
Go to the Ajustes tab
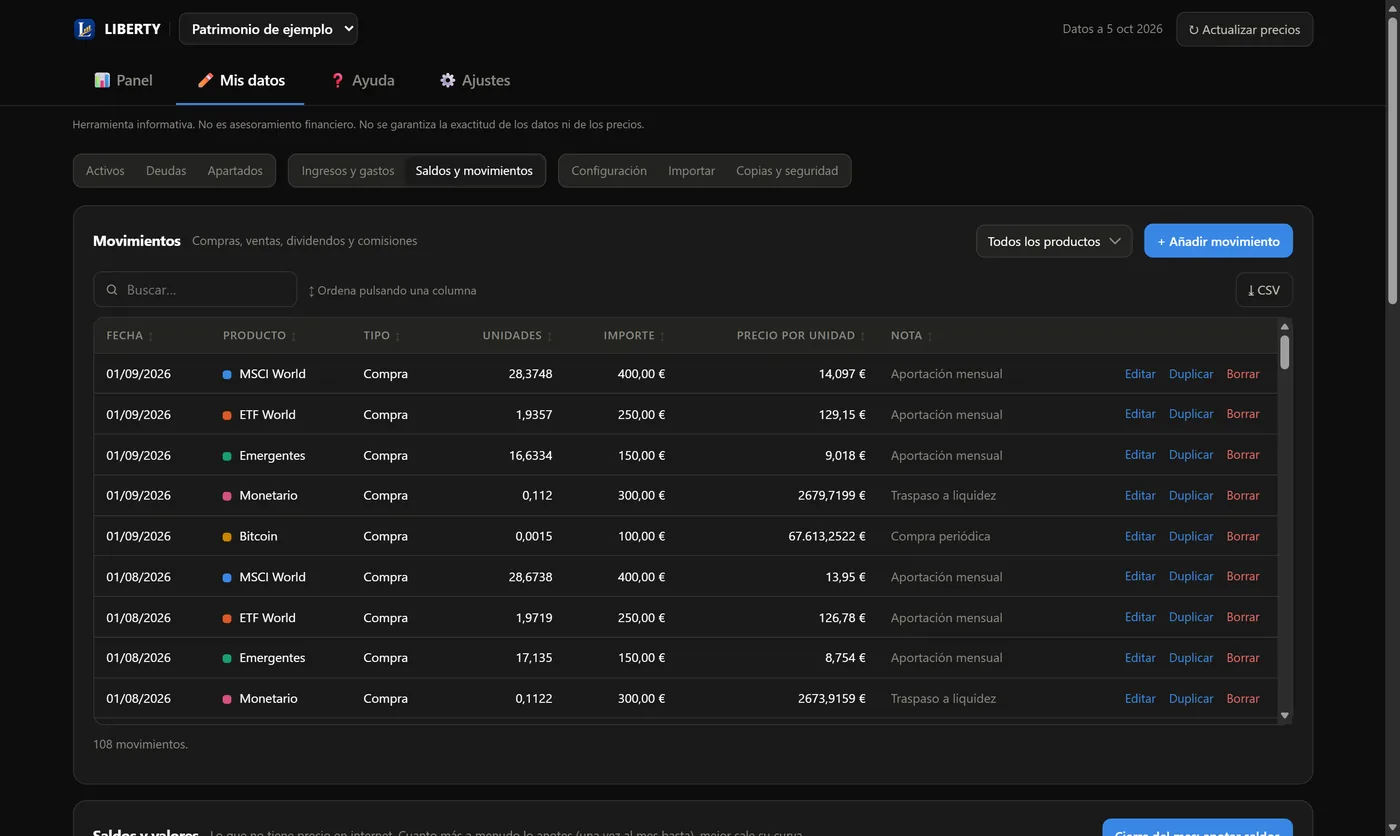pos(475,80)
